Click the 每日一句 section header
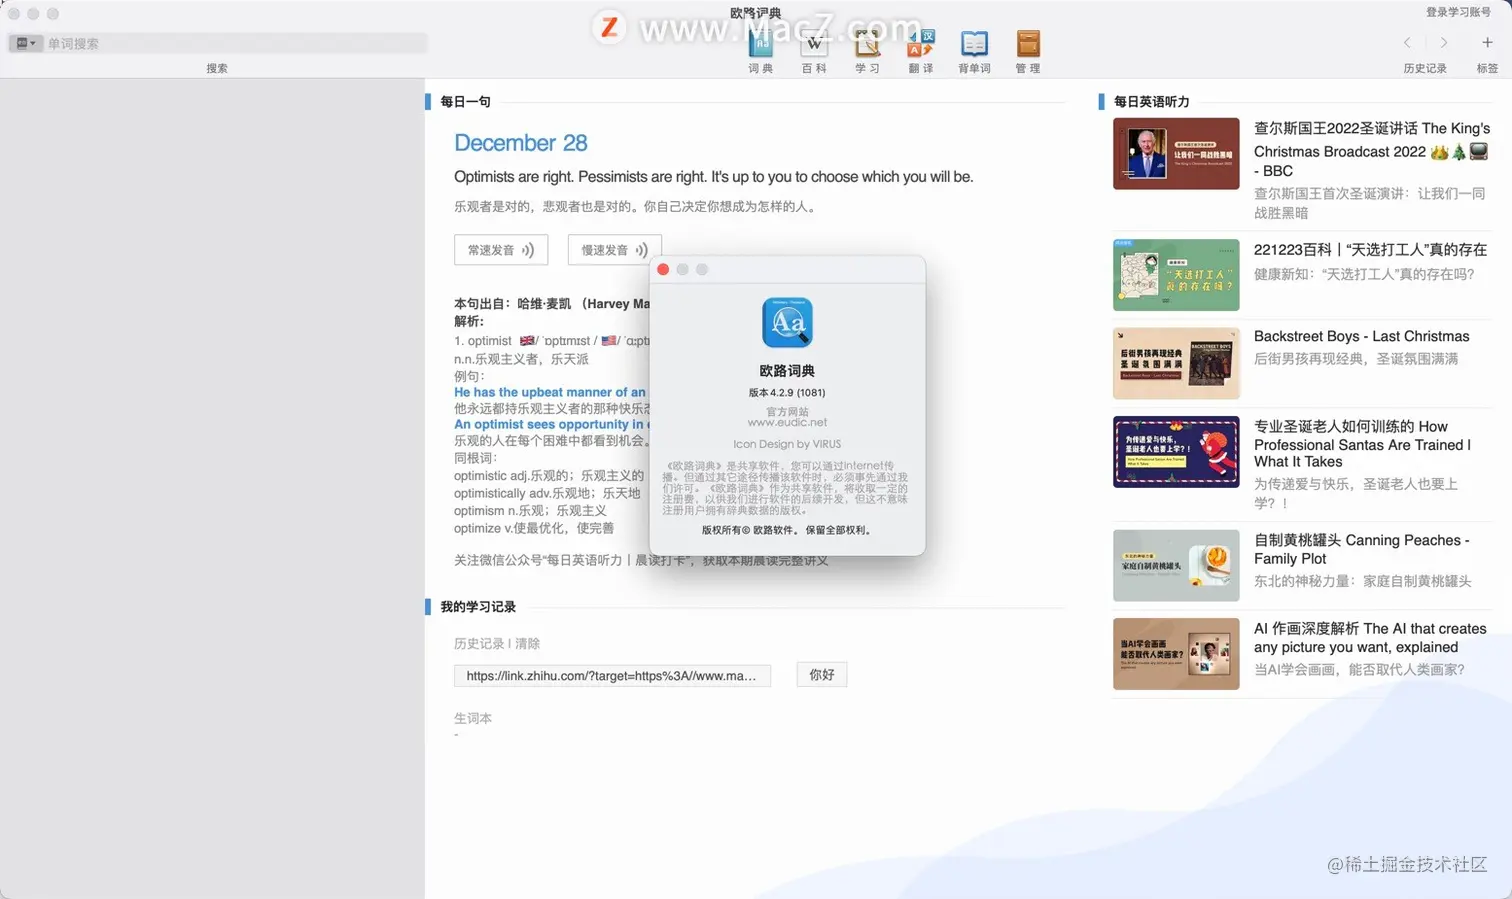Viewport: 1512px width, 899px height. 465,102
